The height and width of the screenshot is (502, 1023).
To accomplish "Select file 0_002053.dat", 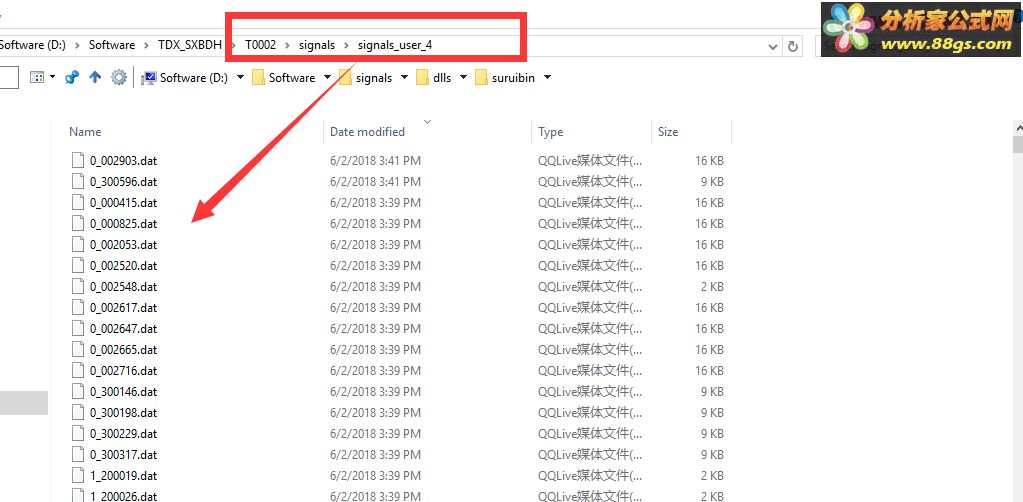I will tap(123, 245).
